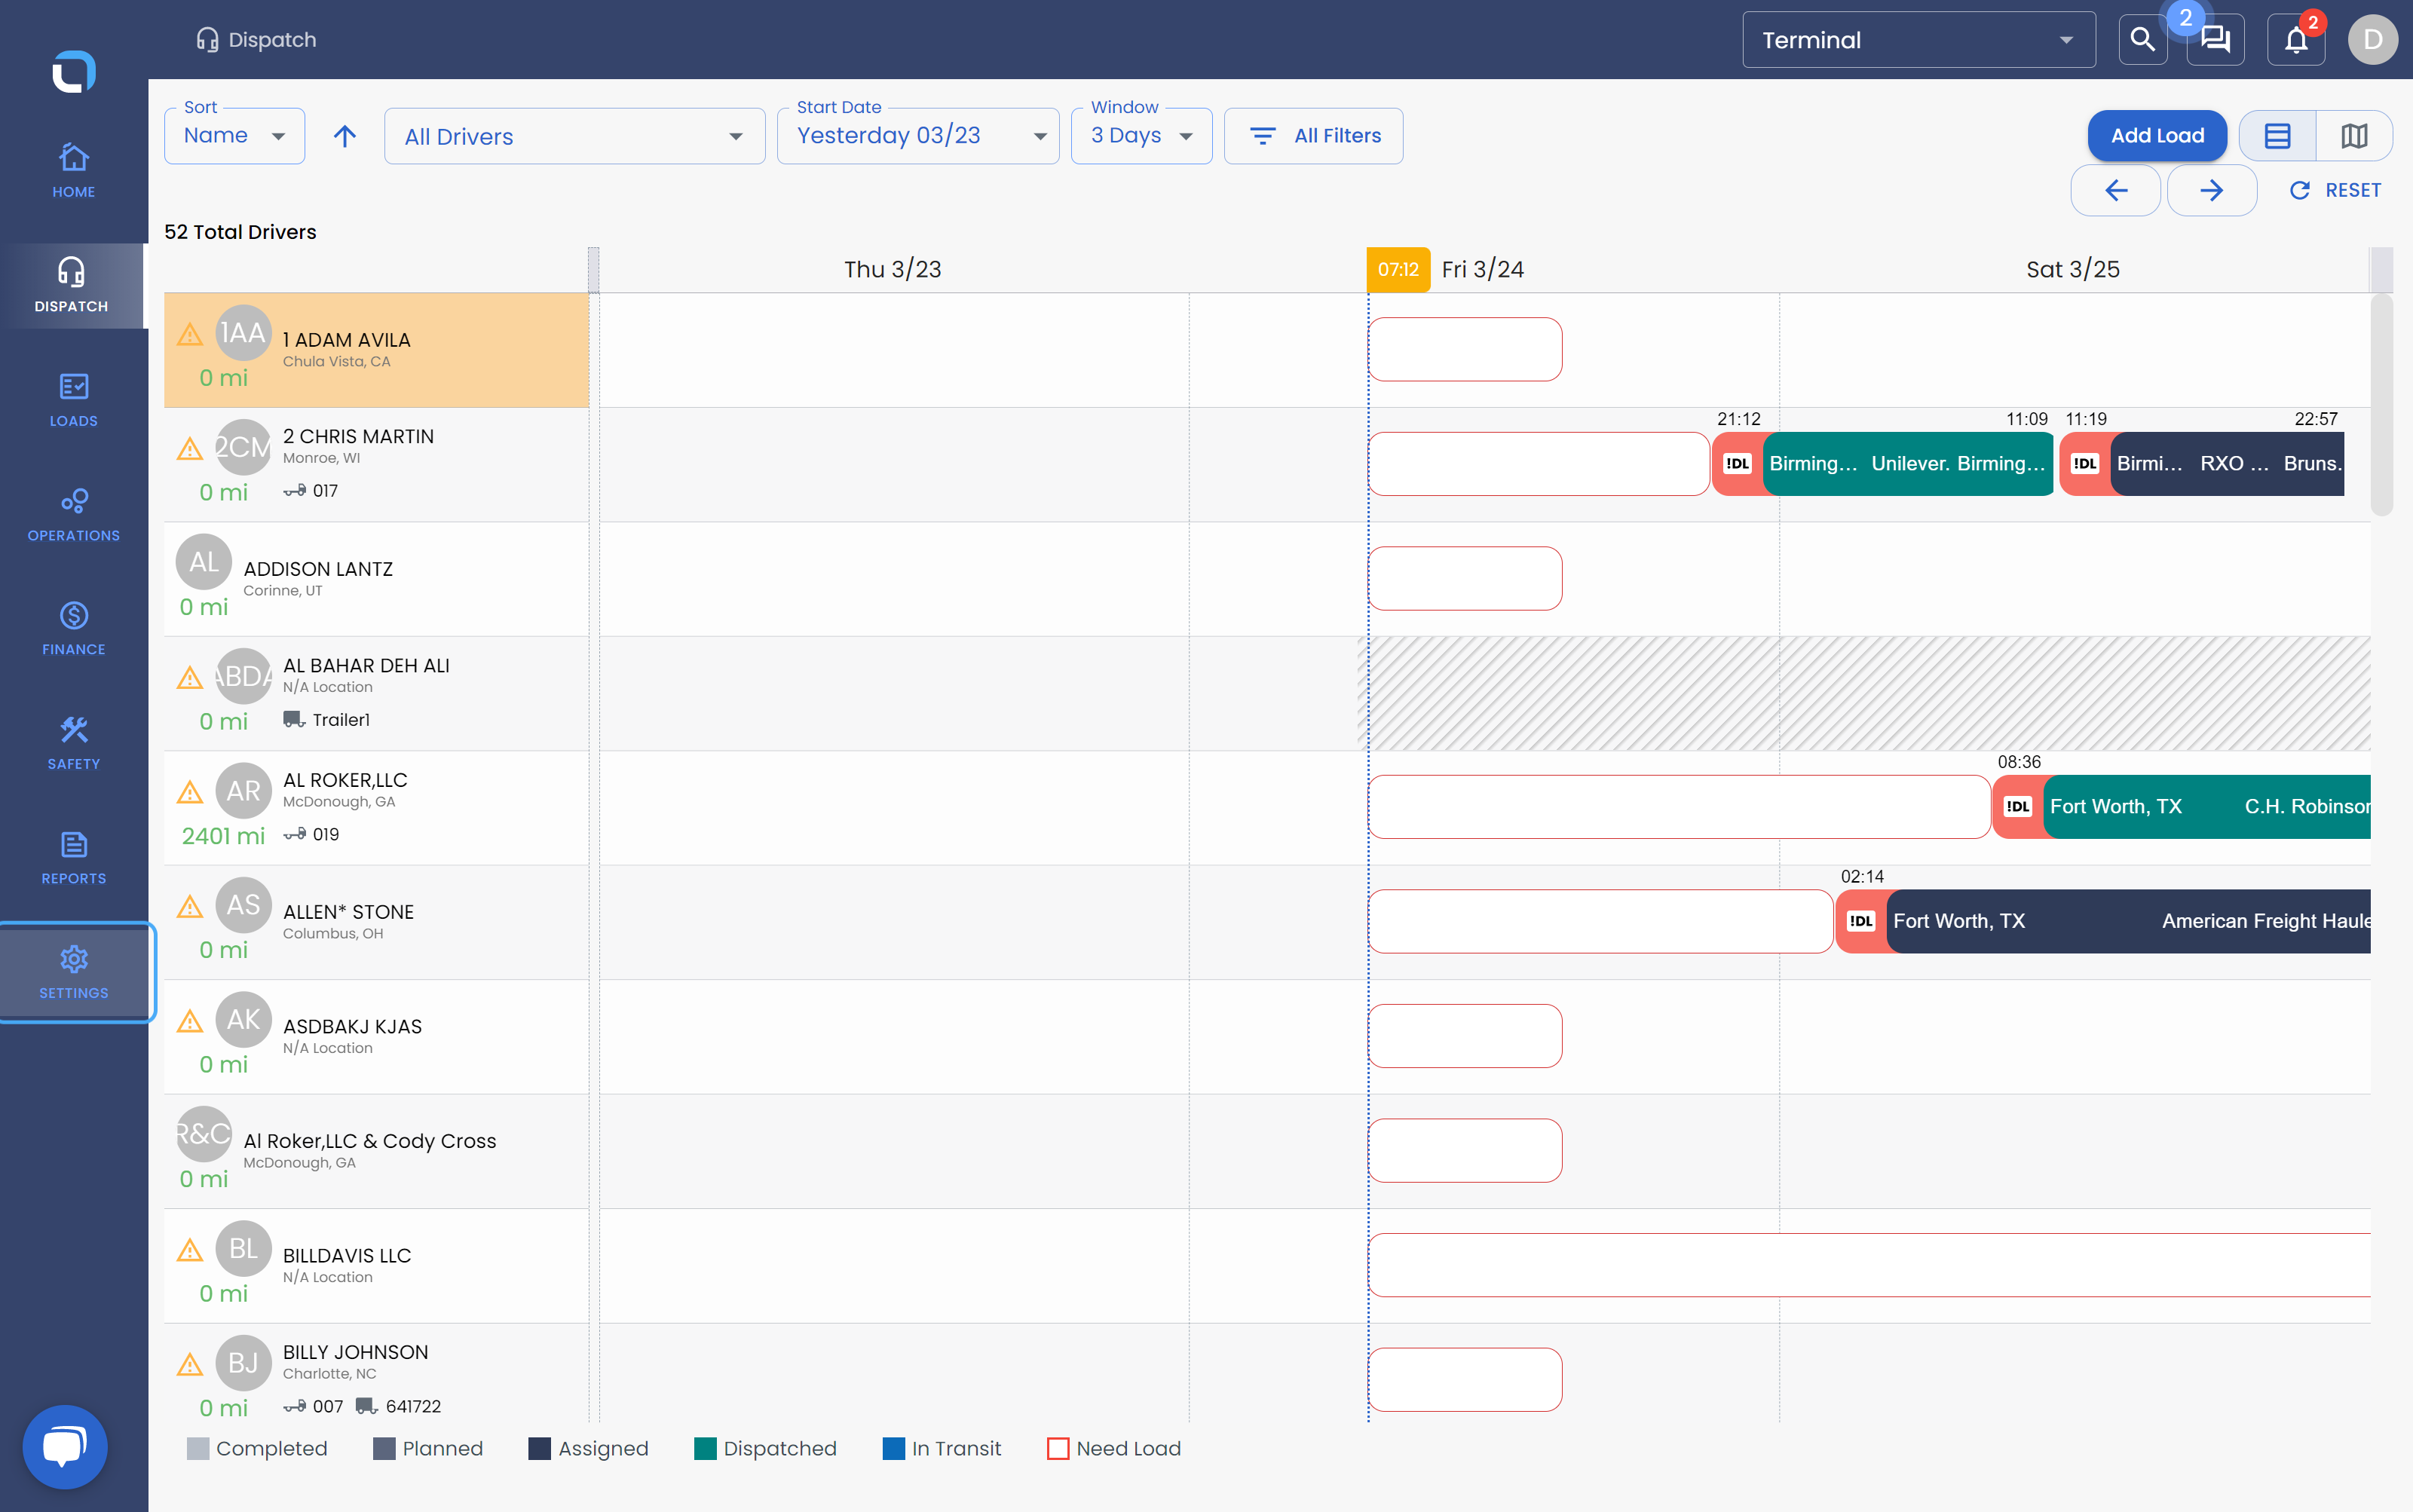Open All Filters
The image size is (2413, 1512).
click(1313, 136)
